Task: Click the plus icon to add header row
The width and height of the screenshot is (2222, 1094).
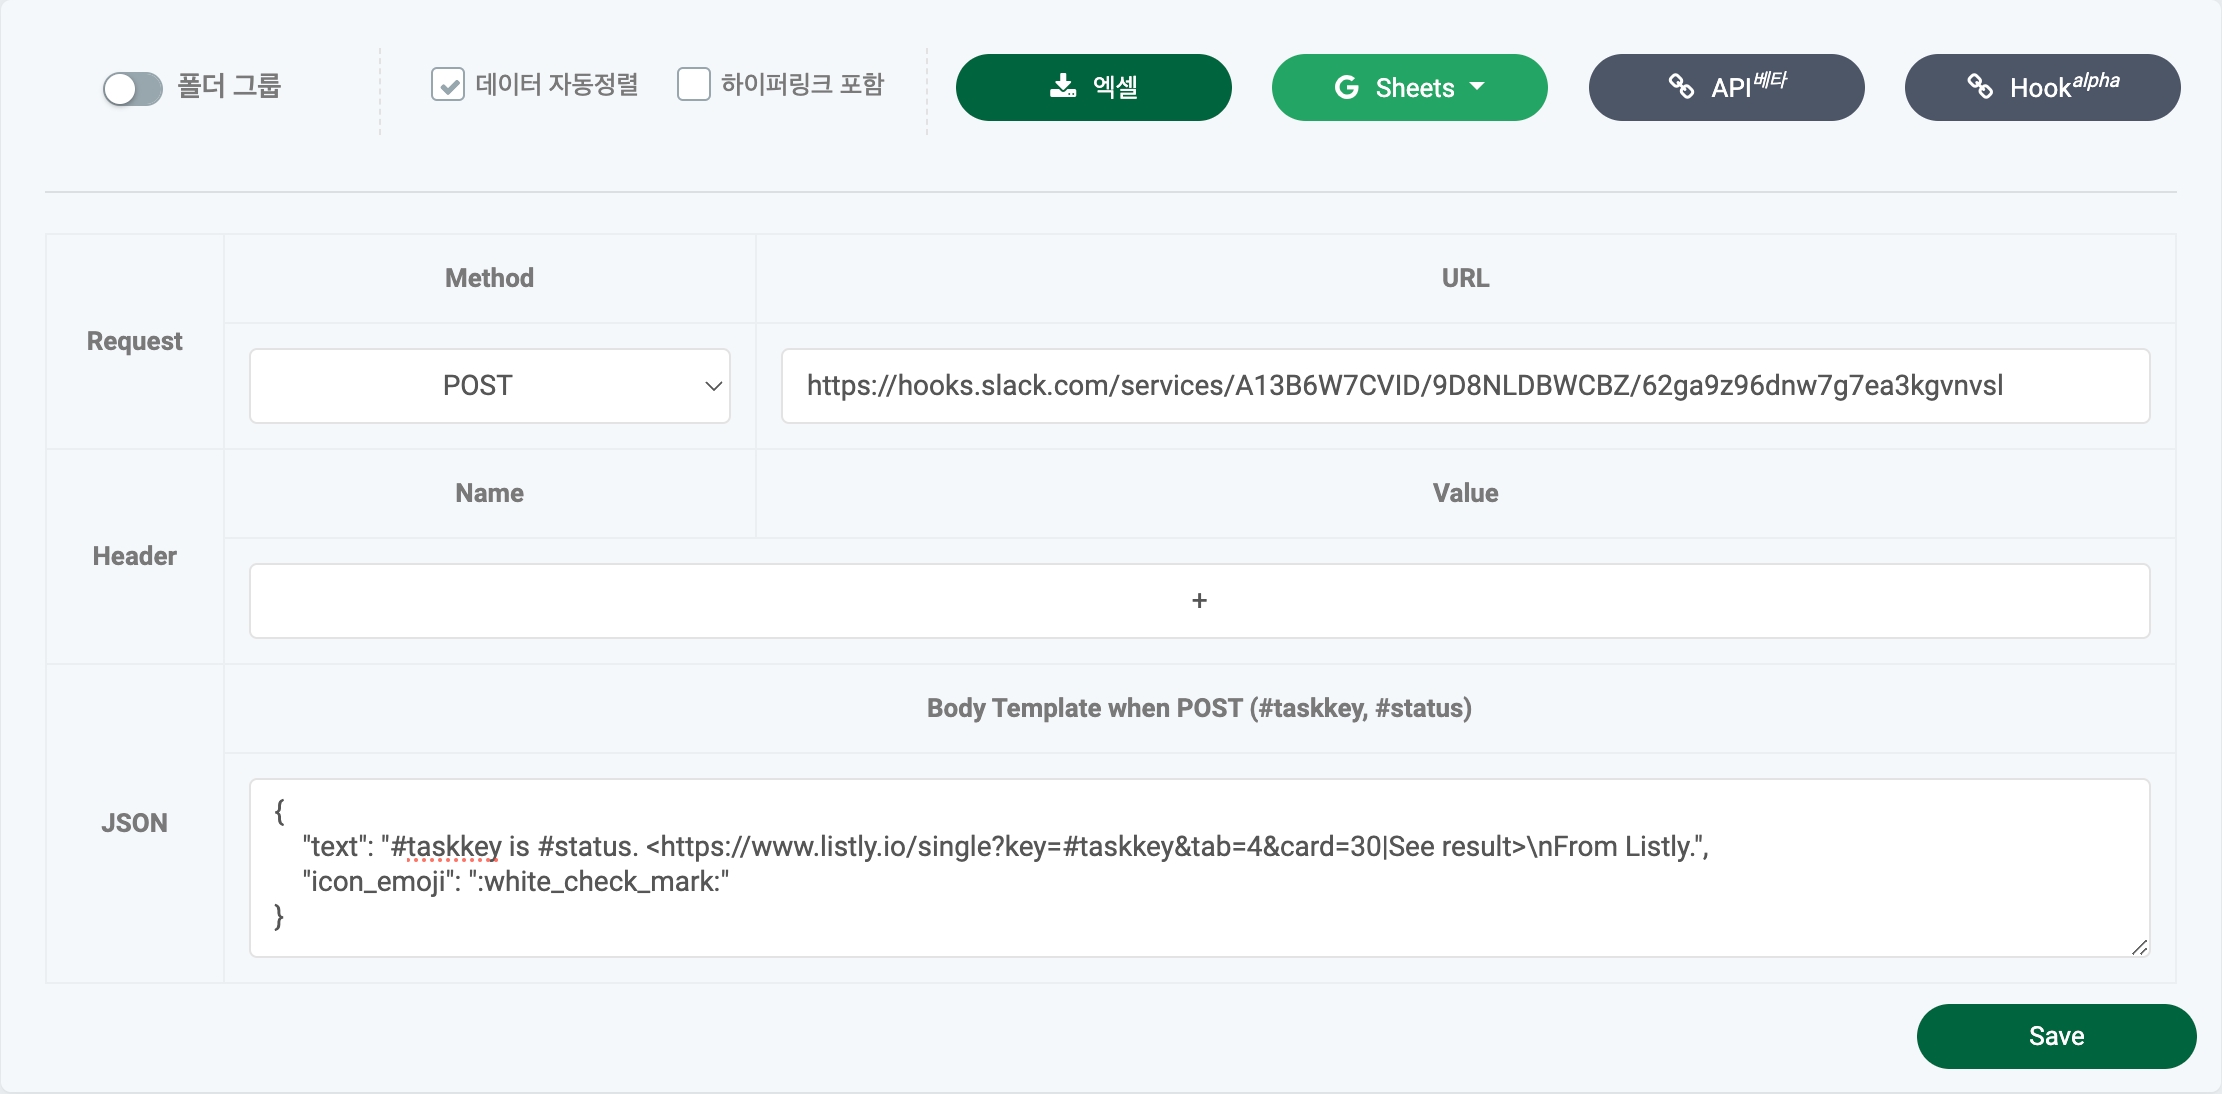Action: 1199,601
